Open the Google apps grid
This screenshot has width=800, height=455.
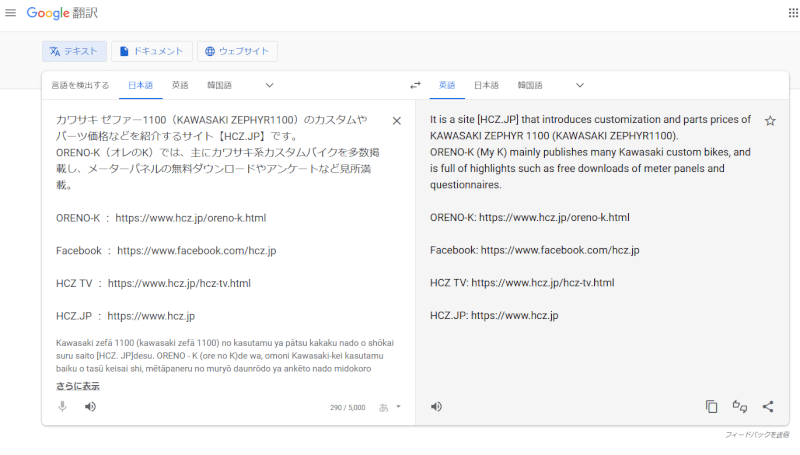(793, 13)
